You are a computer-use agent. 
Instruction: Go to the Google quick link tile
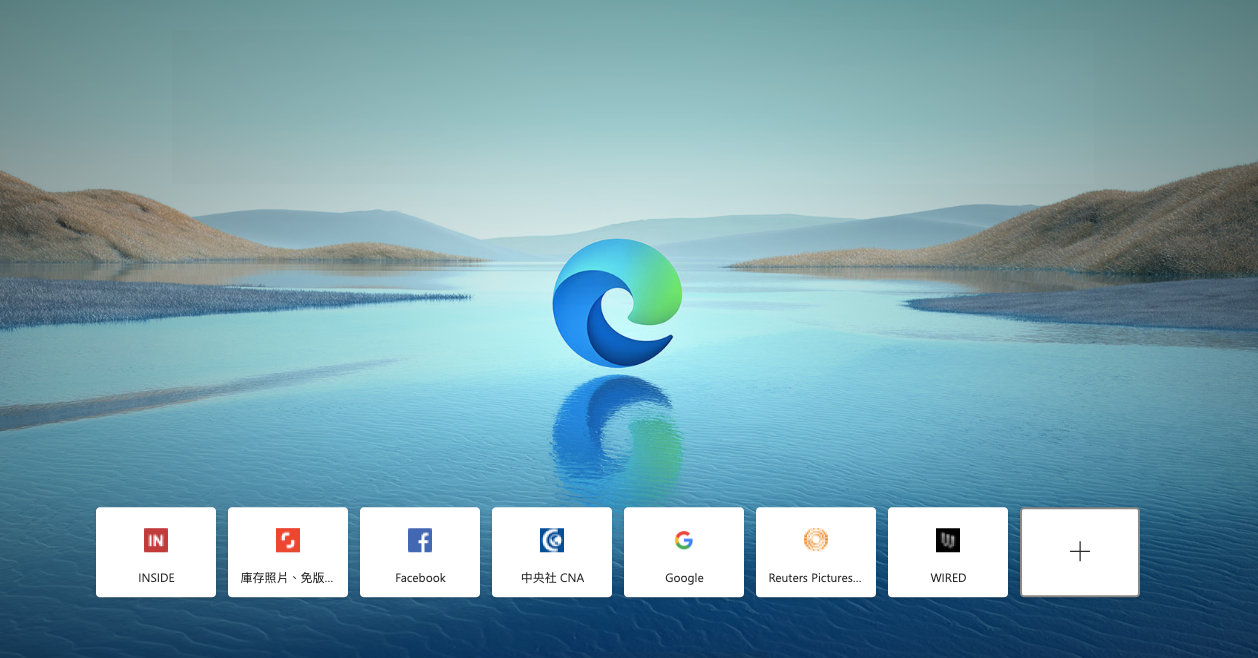coord(684,552)
